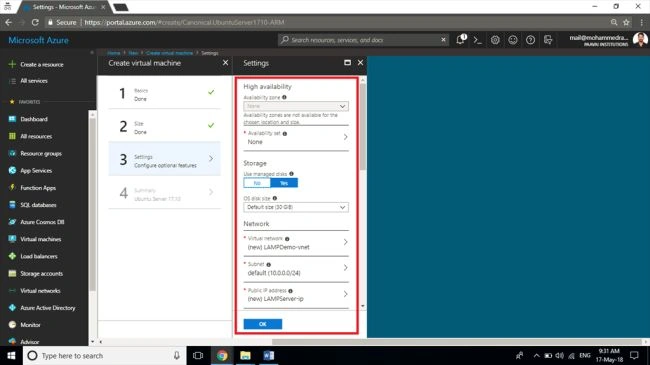Click the SQL databases icon

[12, 204]
